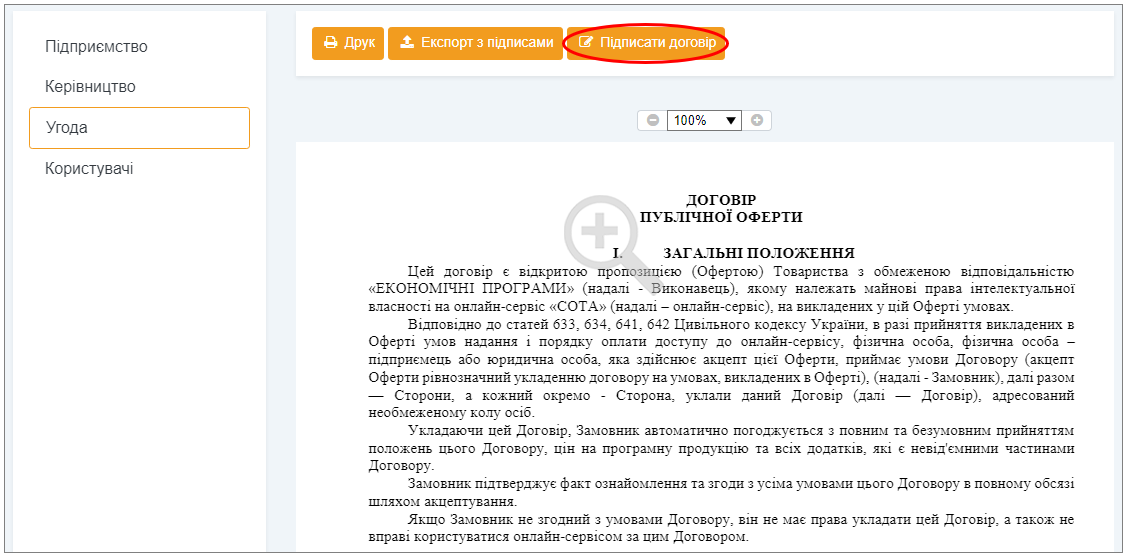Click the ЗАГАЛЬНІ ПОЛОЖЕННЯ section title

pos(758,253)
